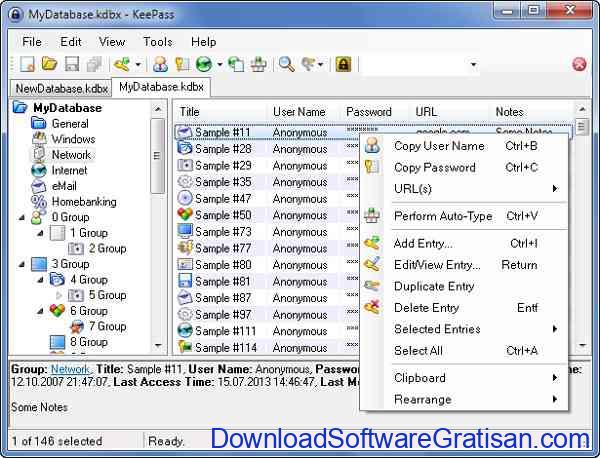Image resolution: width=600 pixels, height=458 pixels.
Task: Open the Rearrange submenu
Action: [x=465, y=399]
